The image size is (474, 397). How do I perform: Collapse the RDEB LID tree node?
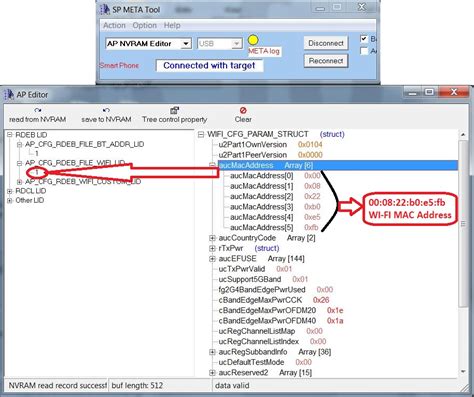[x=10, y=135]
